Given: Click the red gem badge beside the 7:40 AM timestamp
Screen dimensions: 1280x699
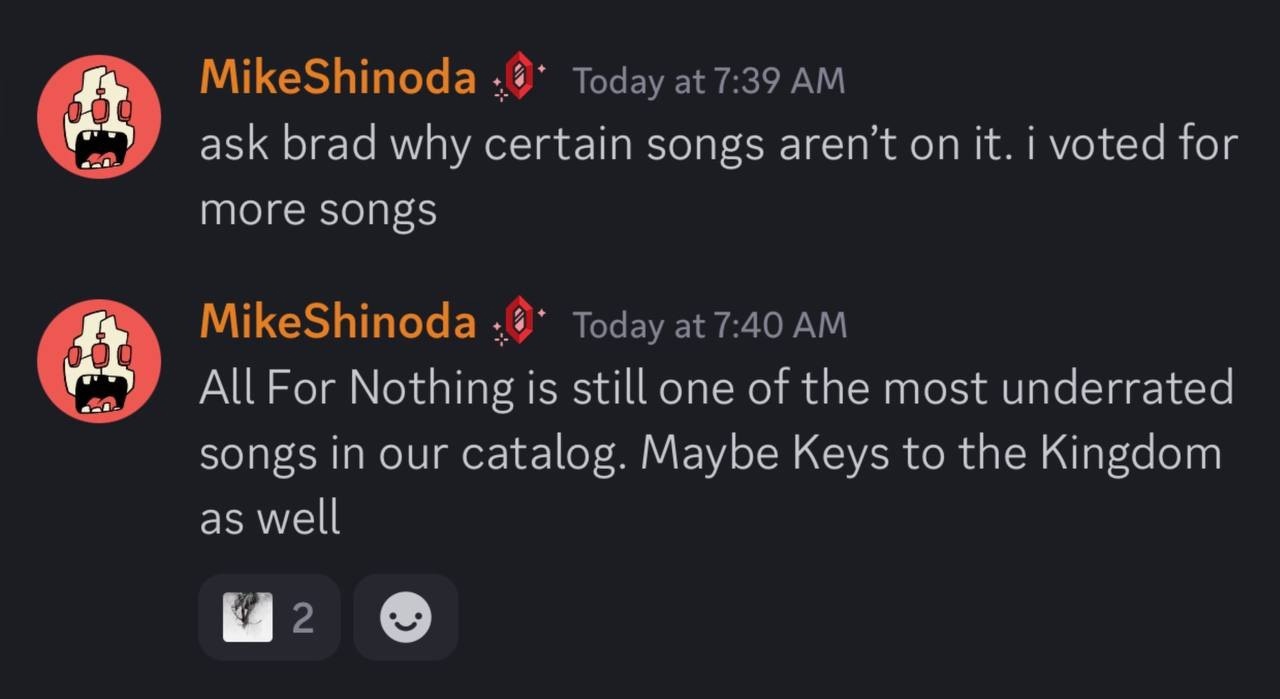Looking at the screenshot, I should (x=518, y=324).
